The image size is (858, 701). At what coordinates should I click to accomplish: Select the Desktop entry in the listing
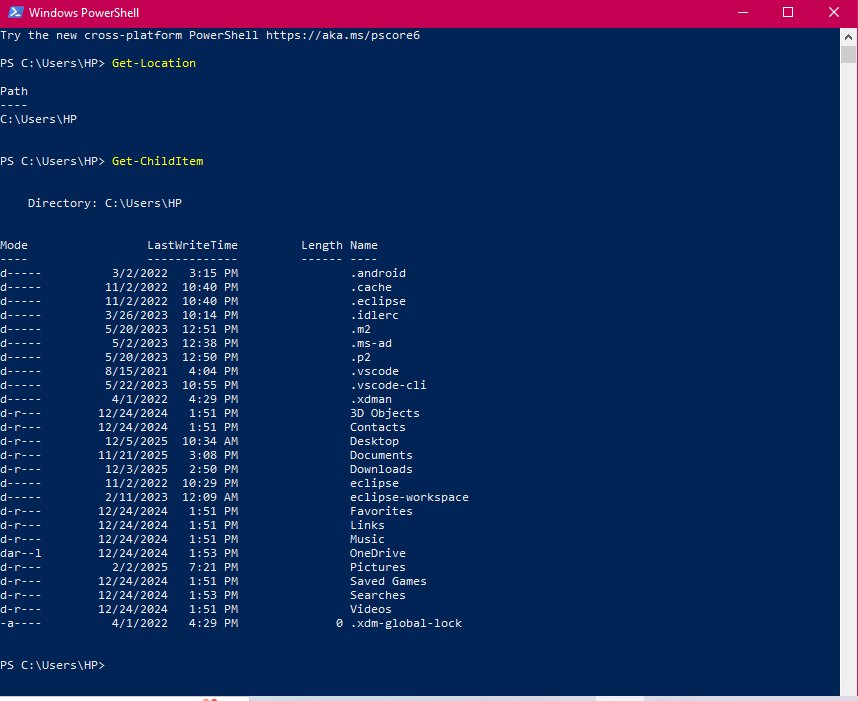(x=374, y=441)
